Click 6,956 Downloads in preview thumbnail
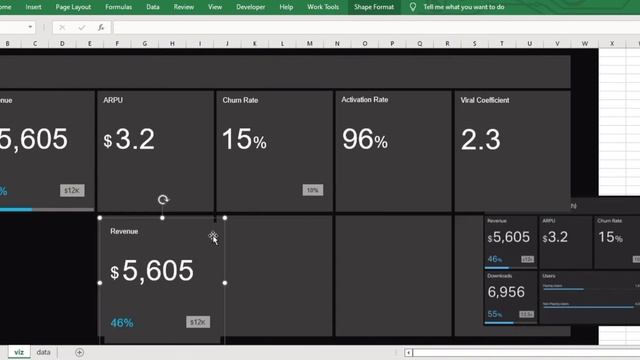 pos(506,292)
